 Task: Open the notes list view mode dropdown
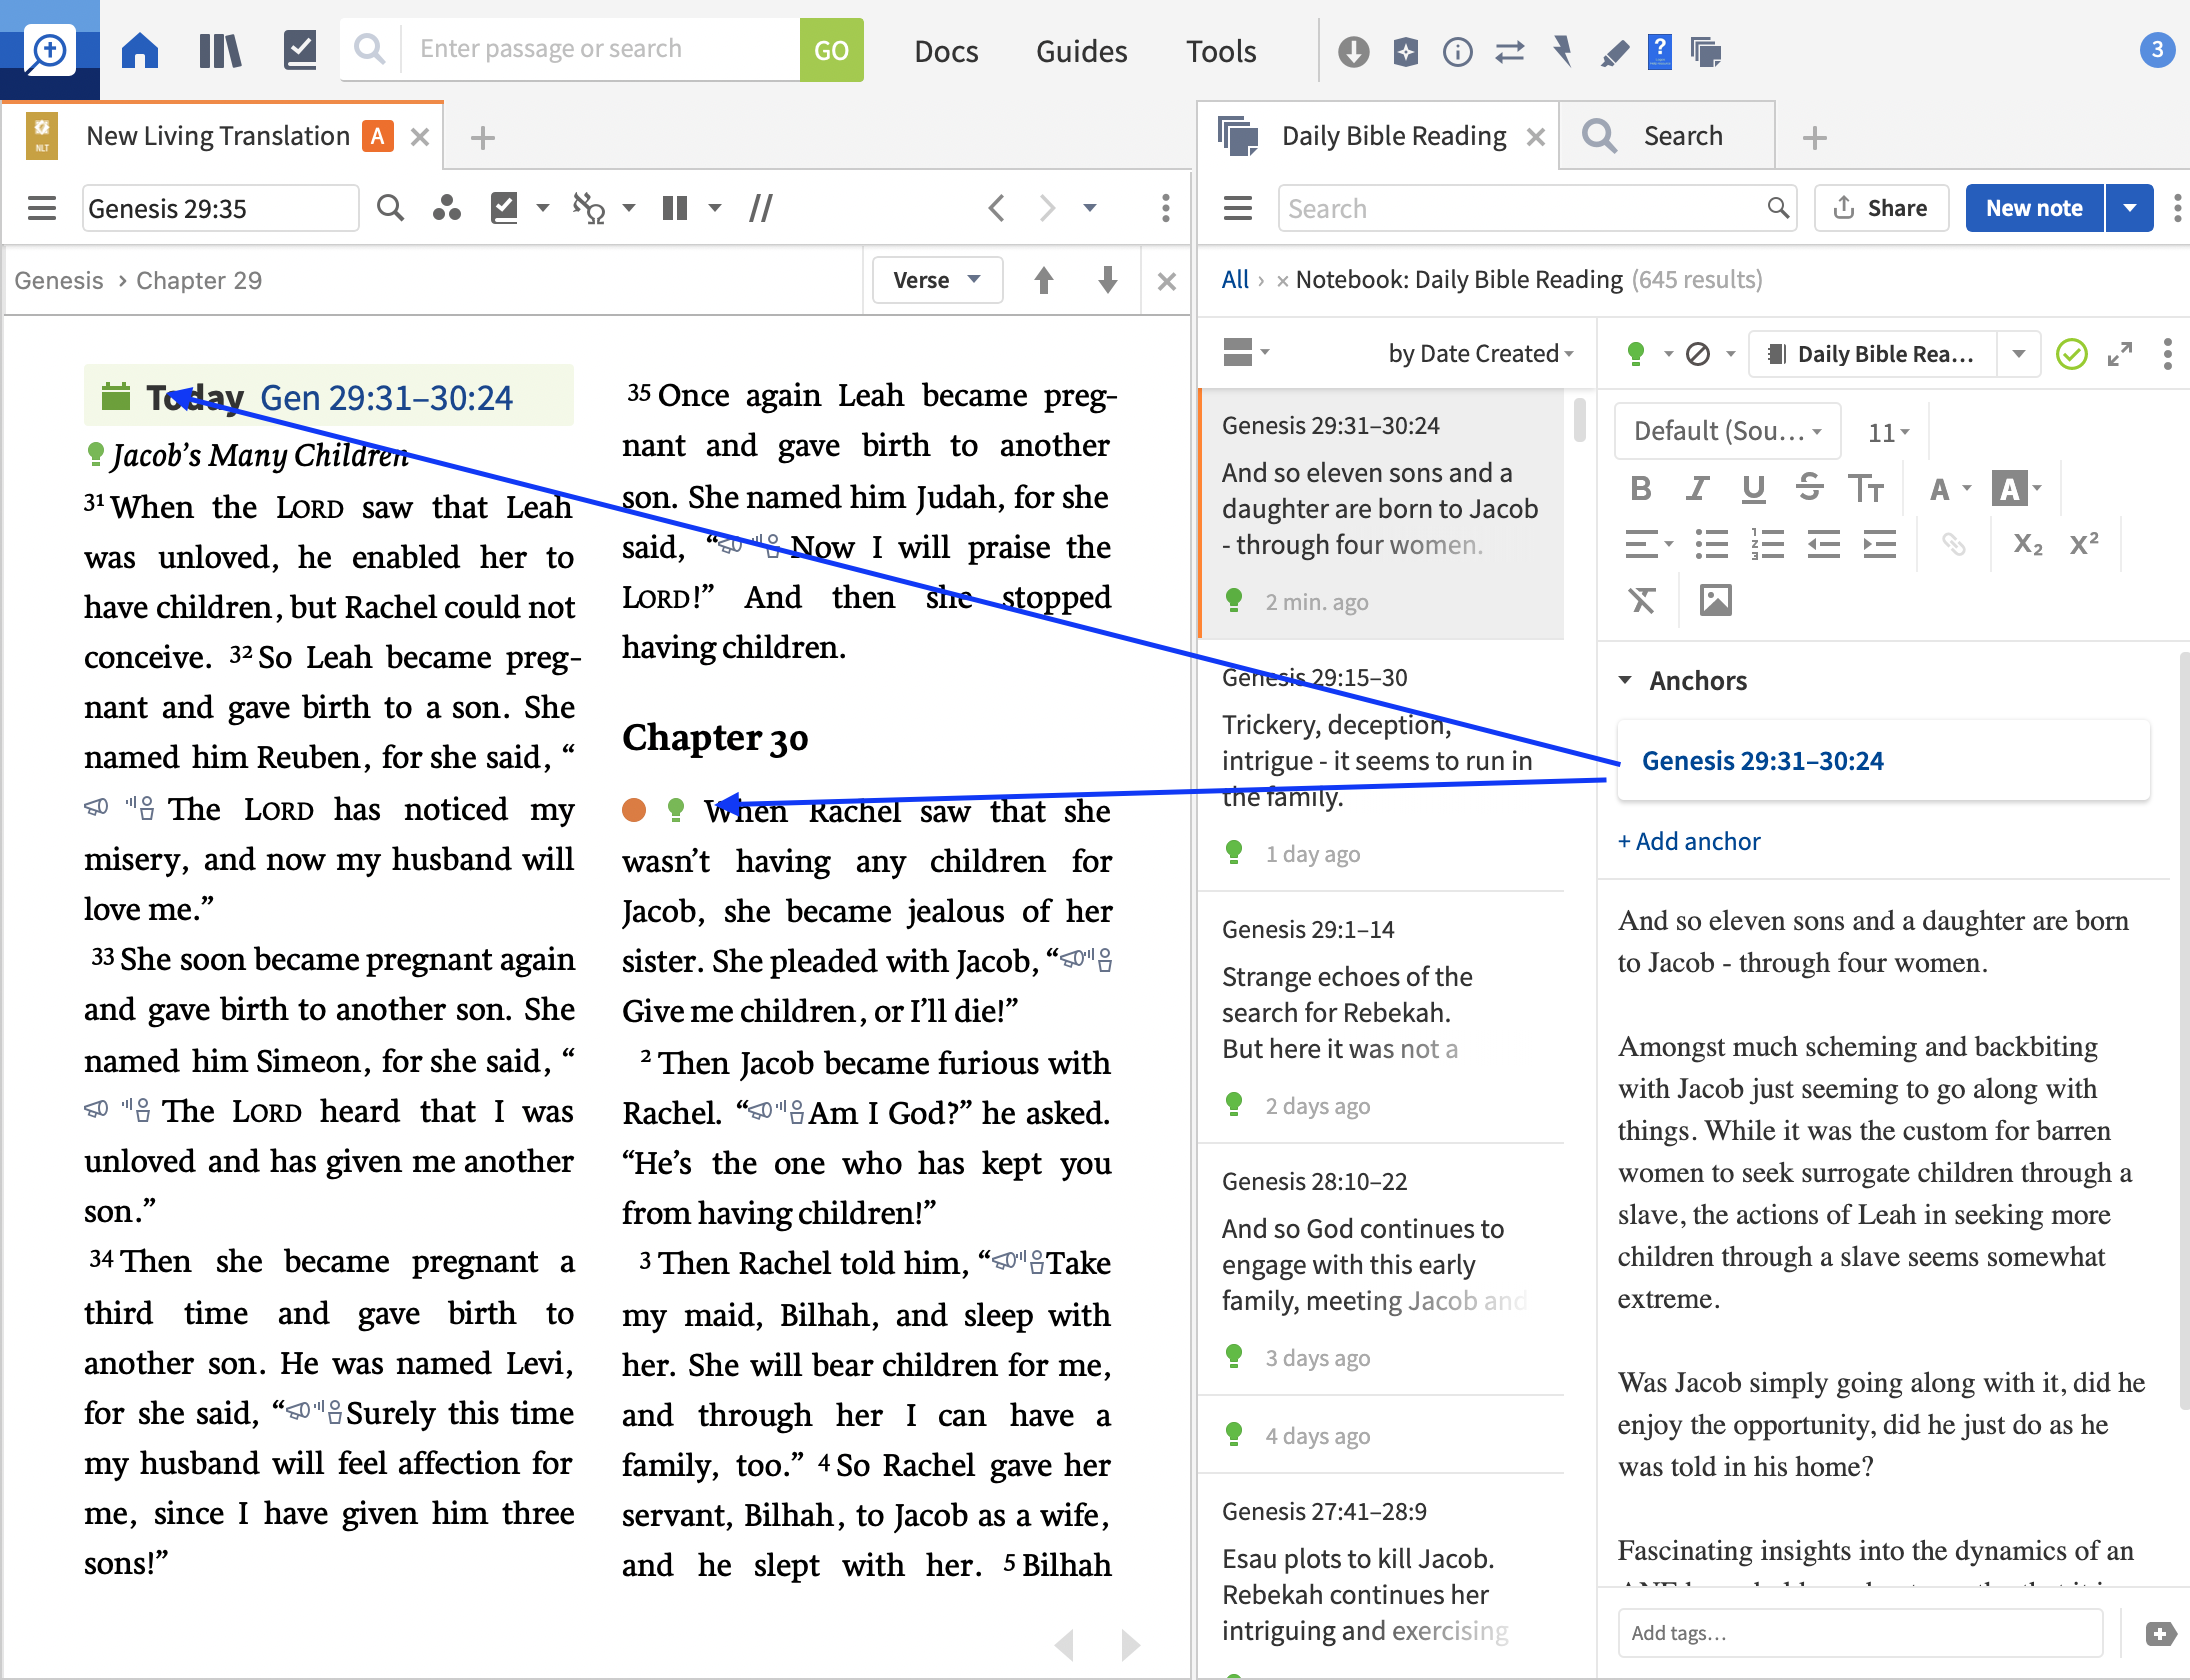[x=1246, y=352]
